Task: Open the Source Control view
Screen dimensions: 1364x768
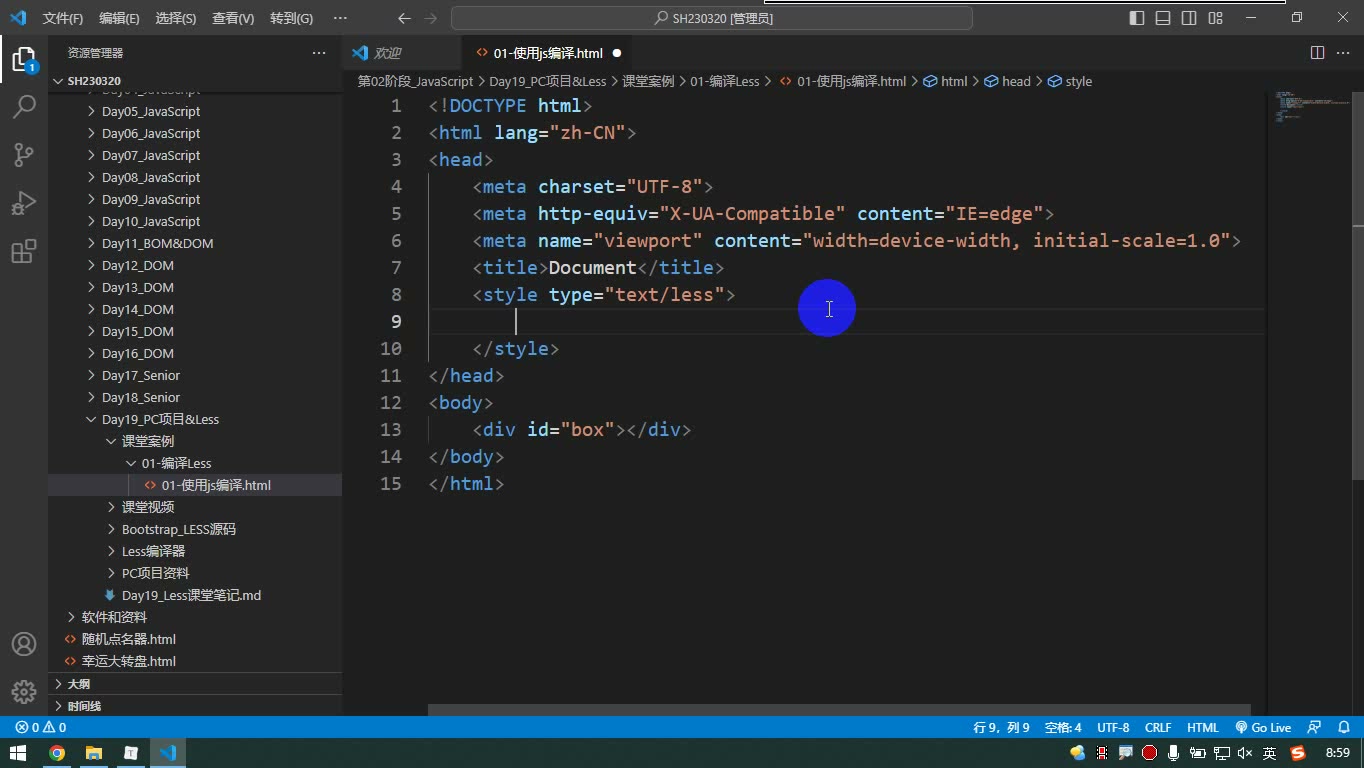Action: pyautogui.click(x=24, y=154)
